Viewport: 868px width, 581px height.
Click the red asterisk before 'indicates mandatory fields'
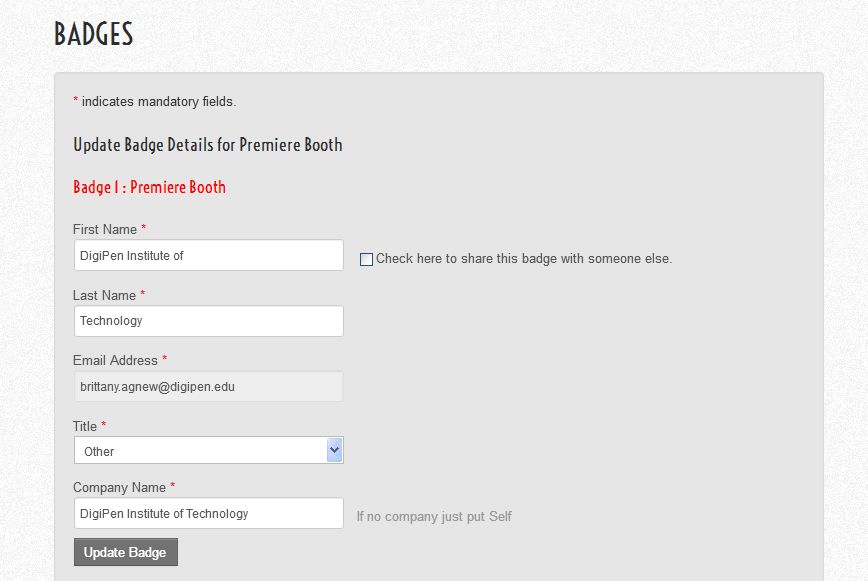76,101
